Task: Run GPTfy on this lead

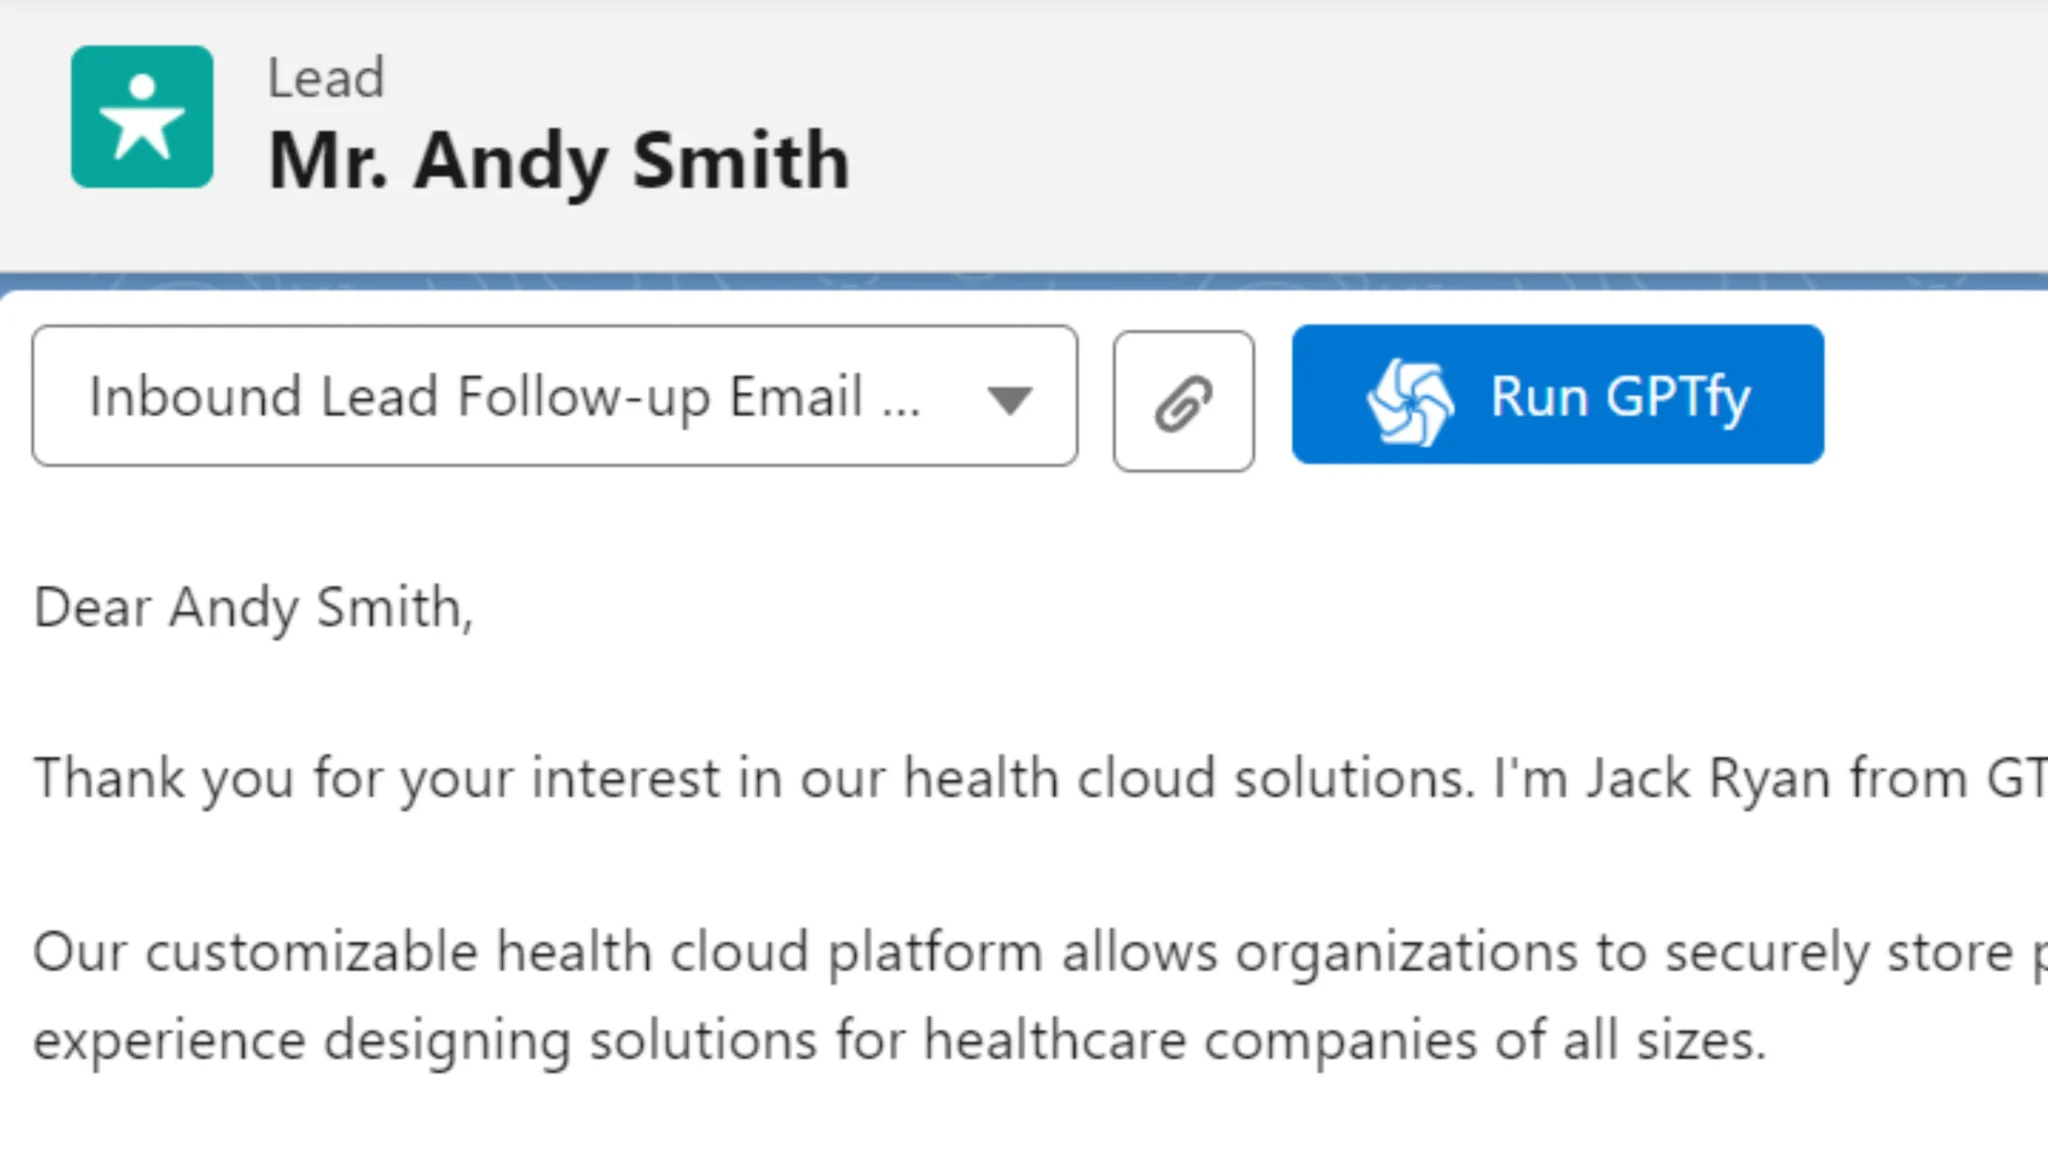Action: point(1557,394)
